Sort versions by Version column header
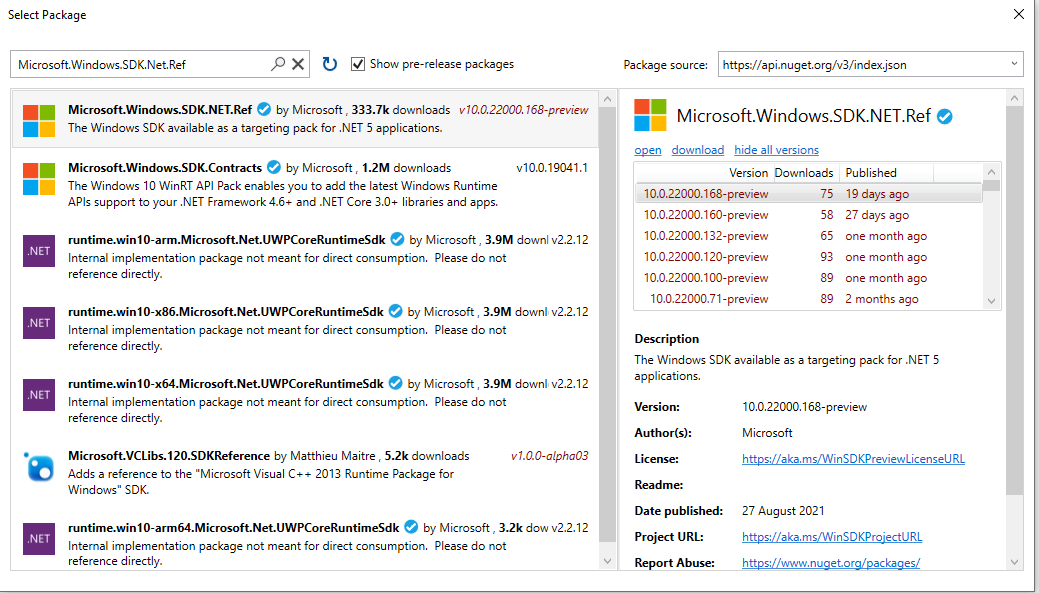Screen dimensions: 1039x593 click(x=703, y=172)
